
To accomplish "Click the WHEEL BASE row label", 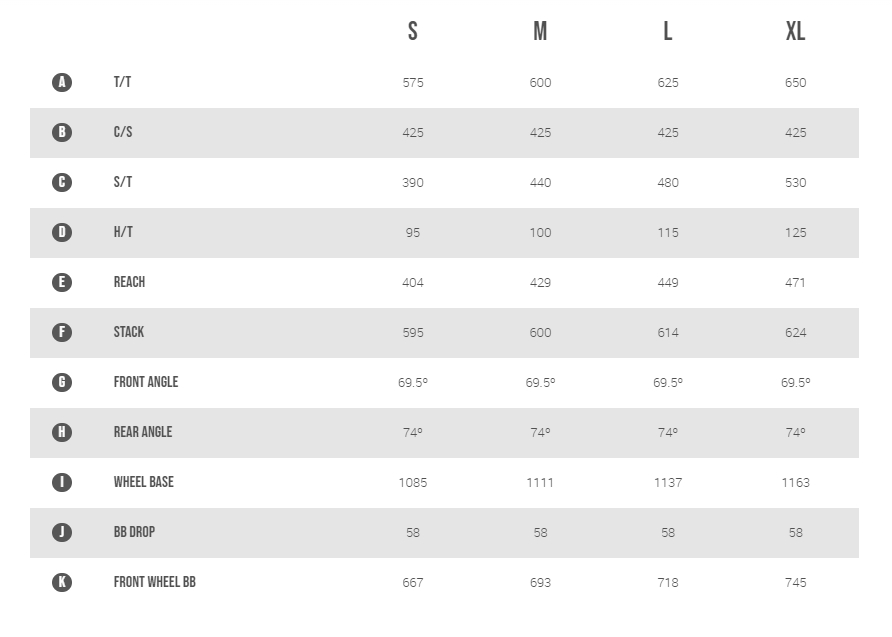I will 143,482.
